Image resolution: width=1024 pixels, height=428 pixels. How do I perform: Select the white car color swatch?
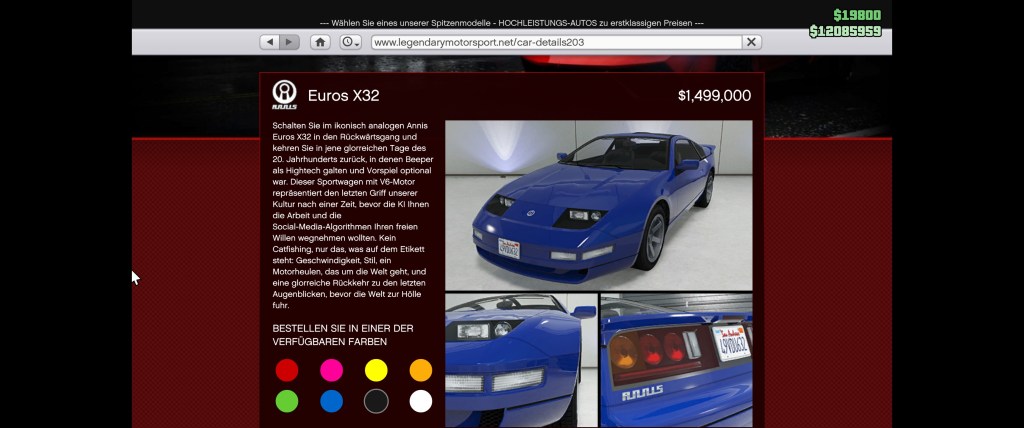(x=421, y=401)
